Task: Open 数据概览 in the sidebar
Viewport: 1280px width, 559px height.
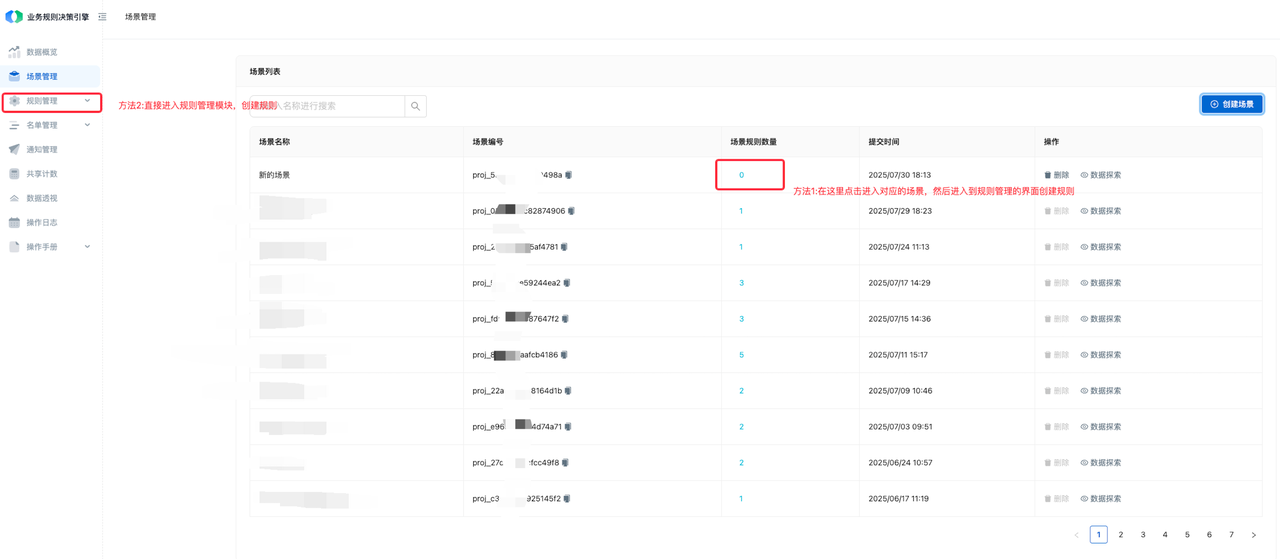Action: click(41, 52)
